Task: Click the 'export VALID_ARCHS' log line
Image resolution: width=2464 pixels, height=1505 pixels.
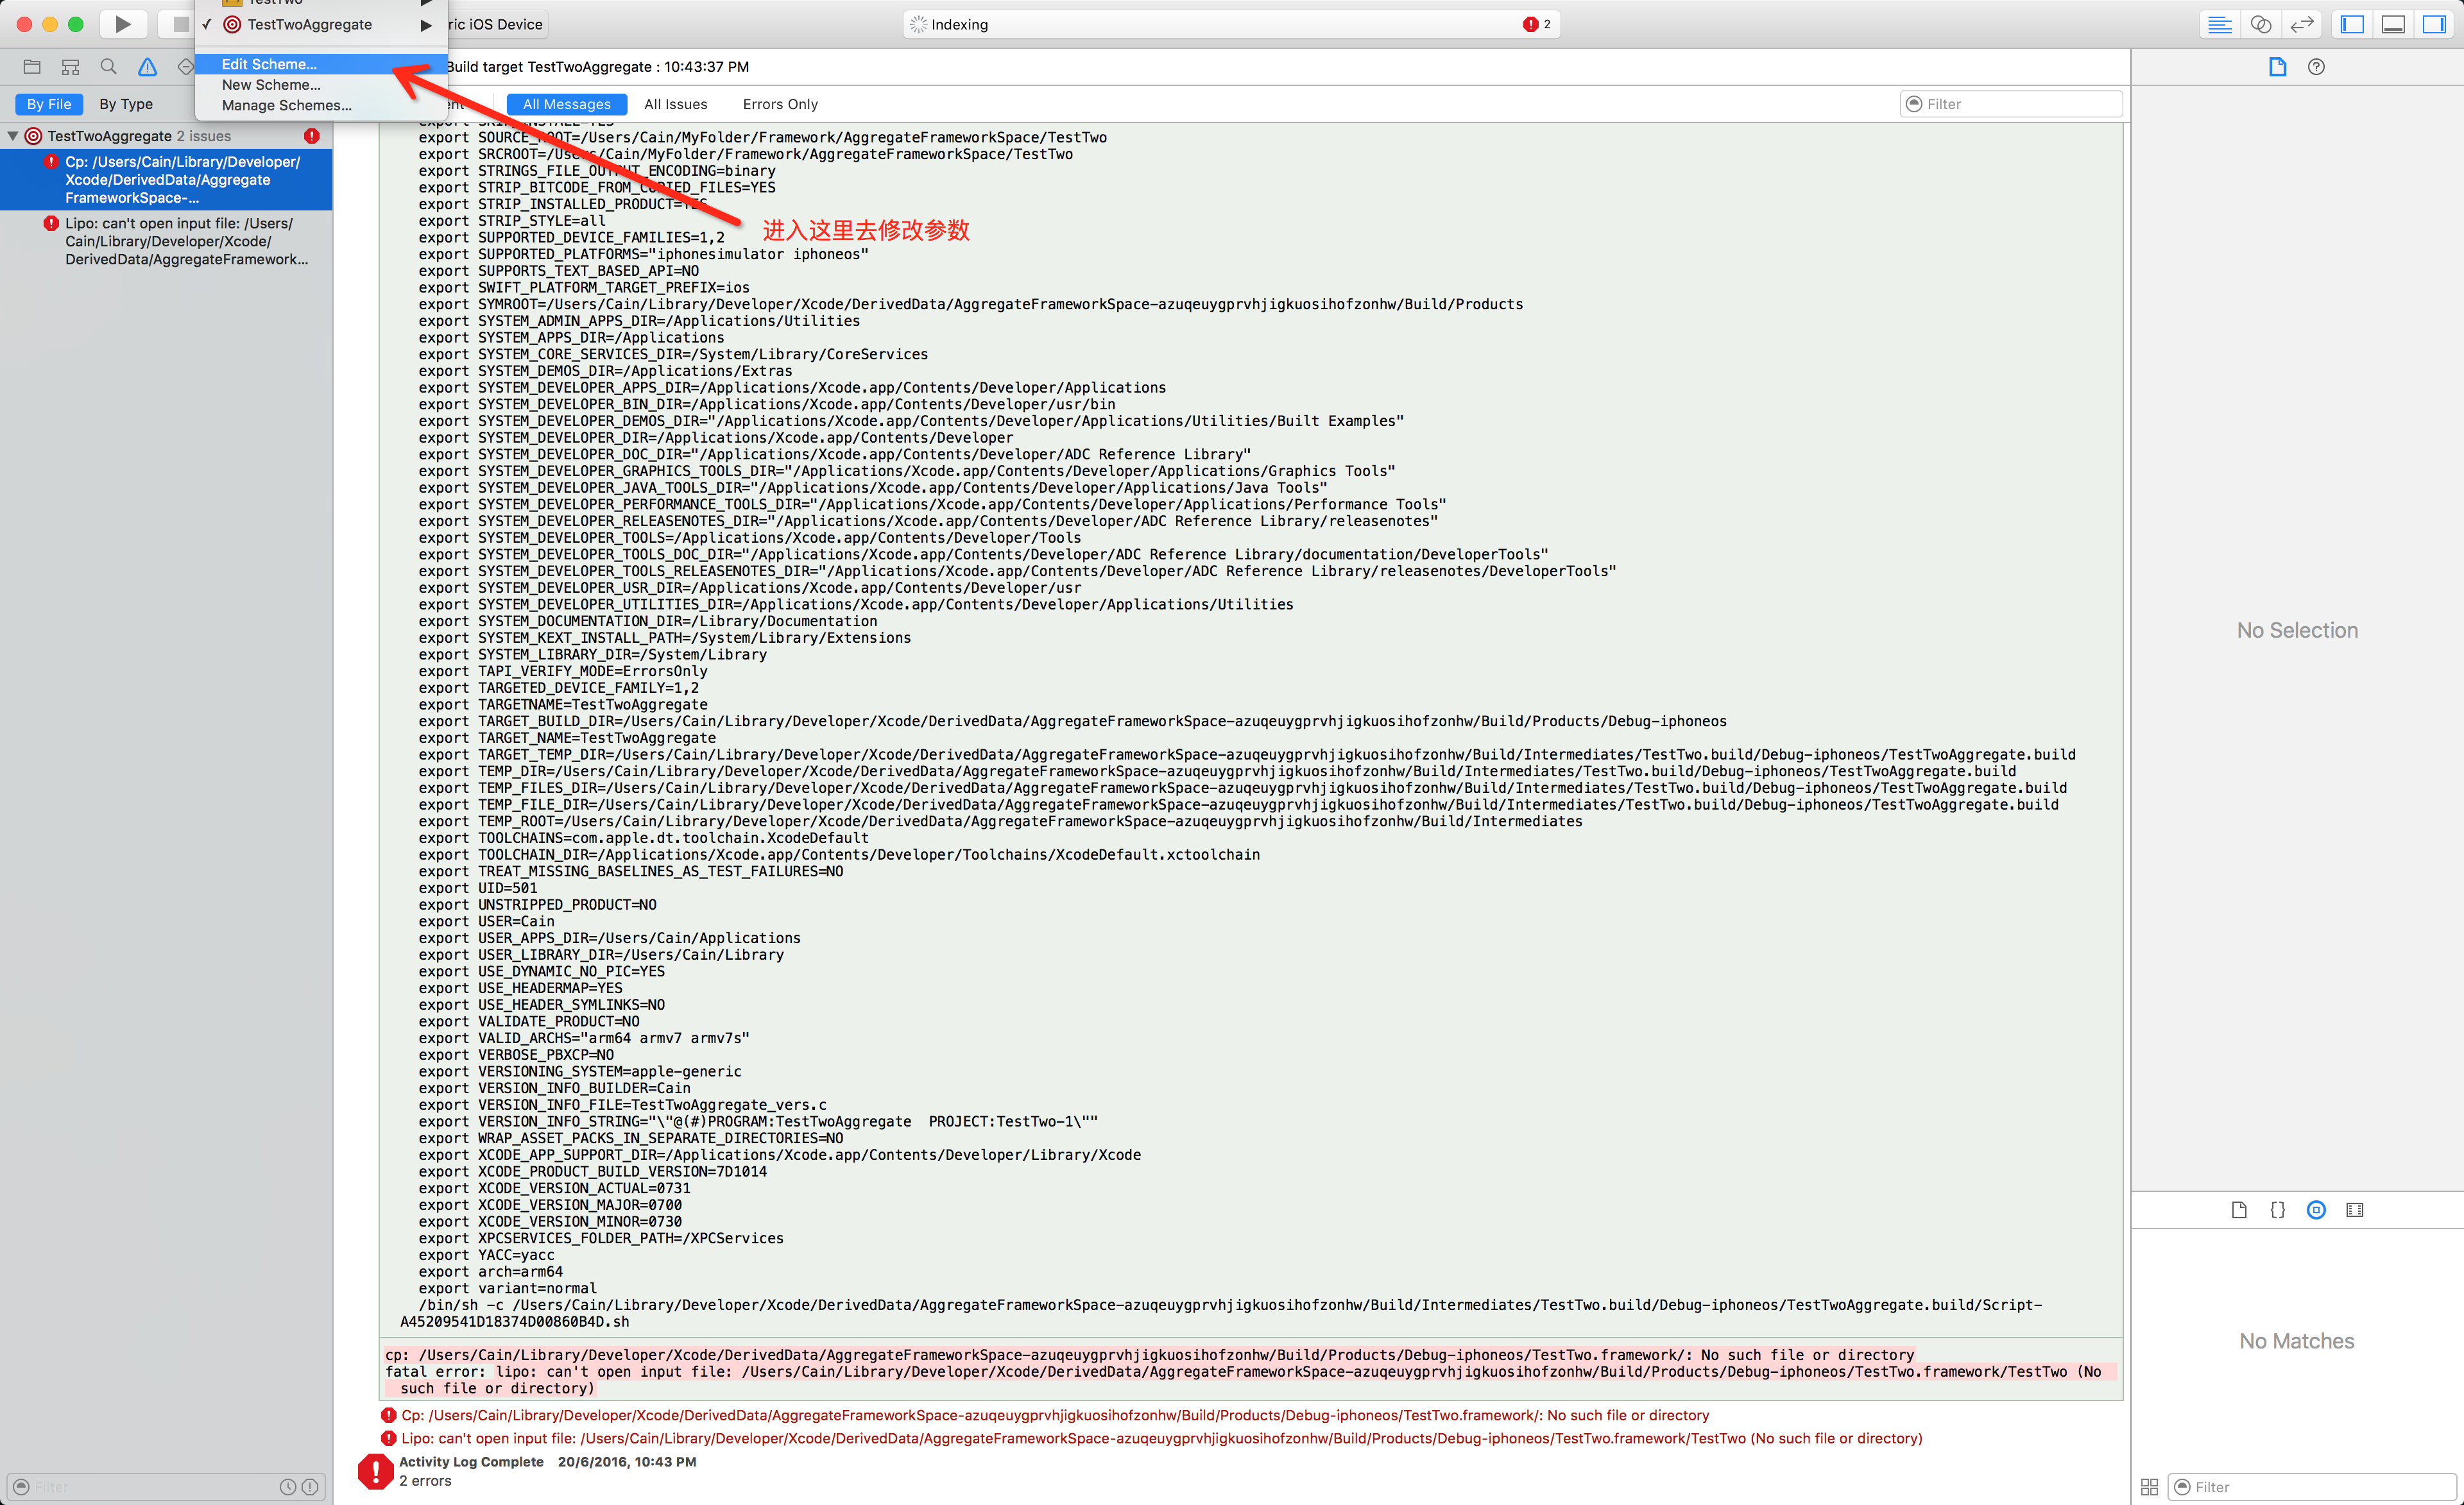Action: [x=584, y=1038]
